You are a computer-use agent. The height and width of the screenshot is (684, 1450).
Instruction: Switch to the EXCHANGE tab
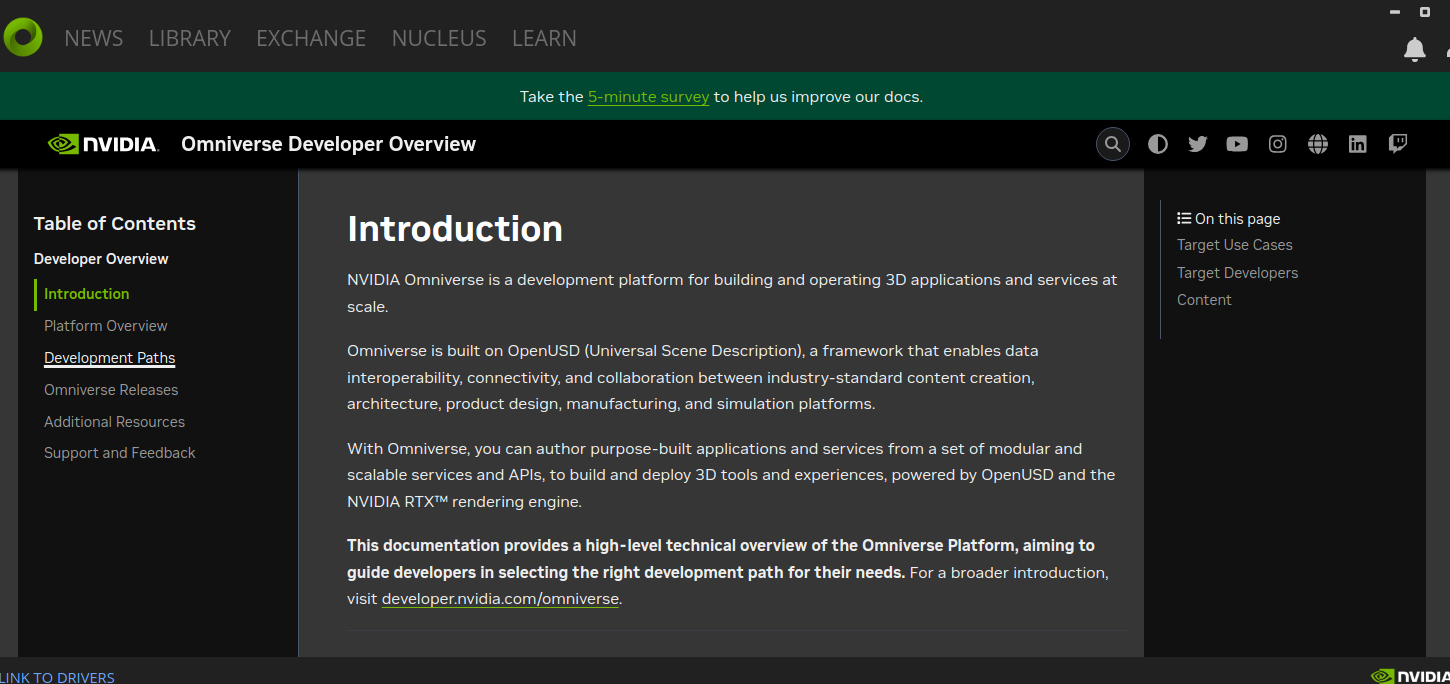(x=311, y=38)
